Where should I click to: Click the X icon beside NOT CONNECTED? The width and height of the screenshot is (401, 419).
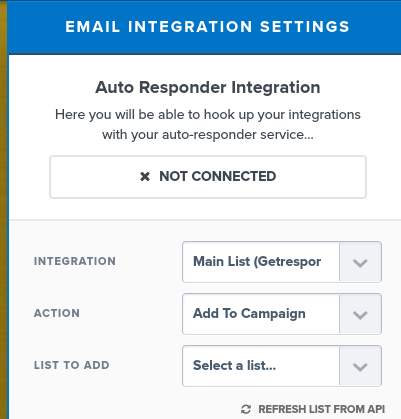pyautogui.click(x=145, y=176)
